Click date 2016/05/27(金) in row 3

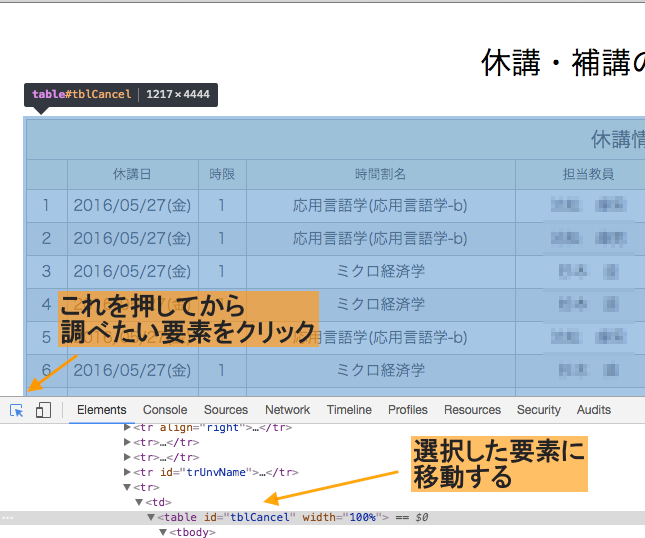(132, 271)
